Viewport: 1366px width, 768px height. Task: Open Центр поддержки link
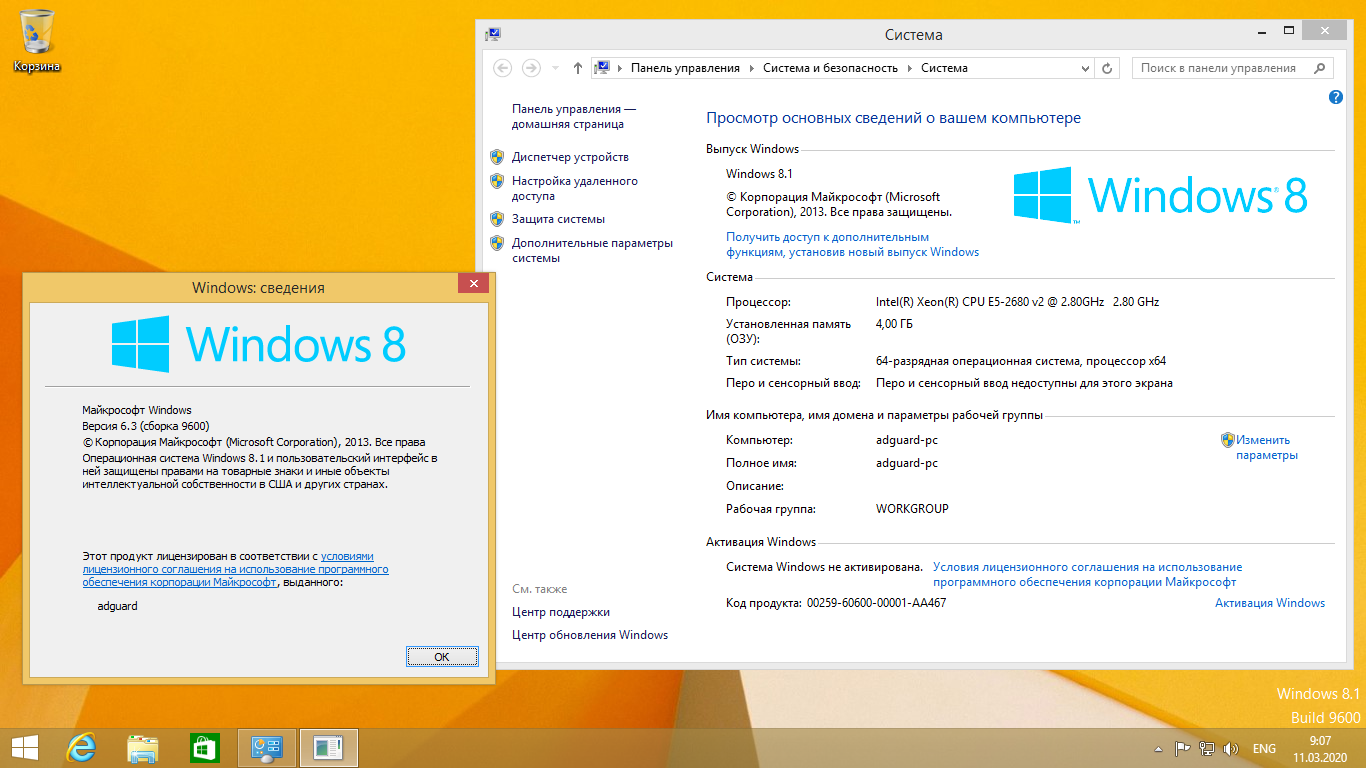[560, 612]
